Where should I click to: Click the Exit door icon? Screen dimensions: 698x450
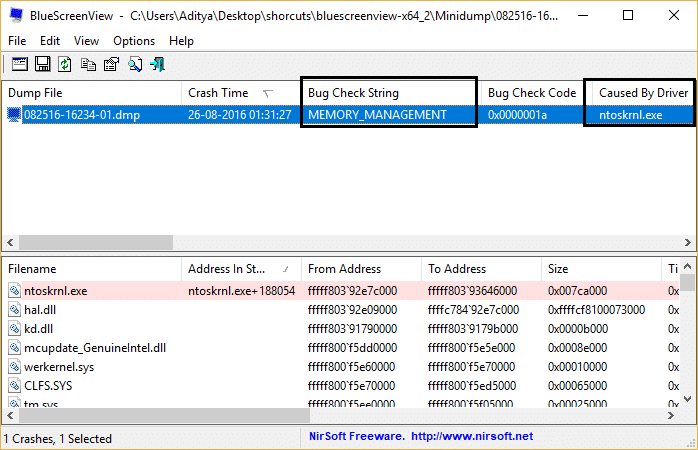(158, 64)
